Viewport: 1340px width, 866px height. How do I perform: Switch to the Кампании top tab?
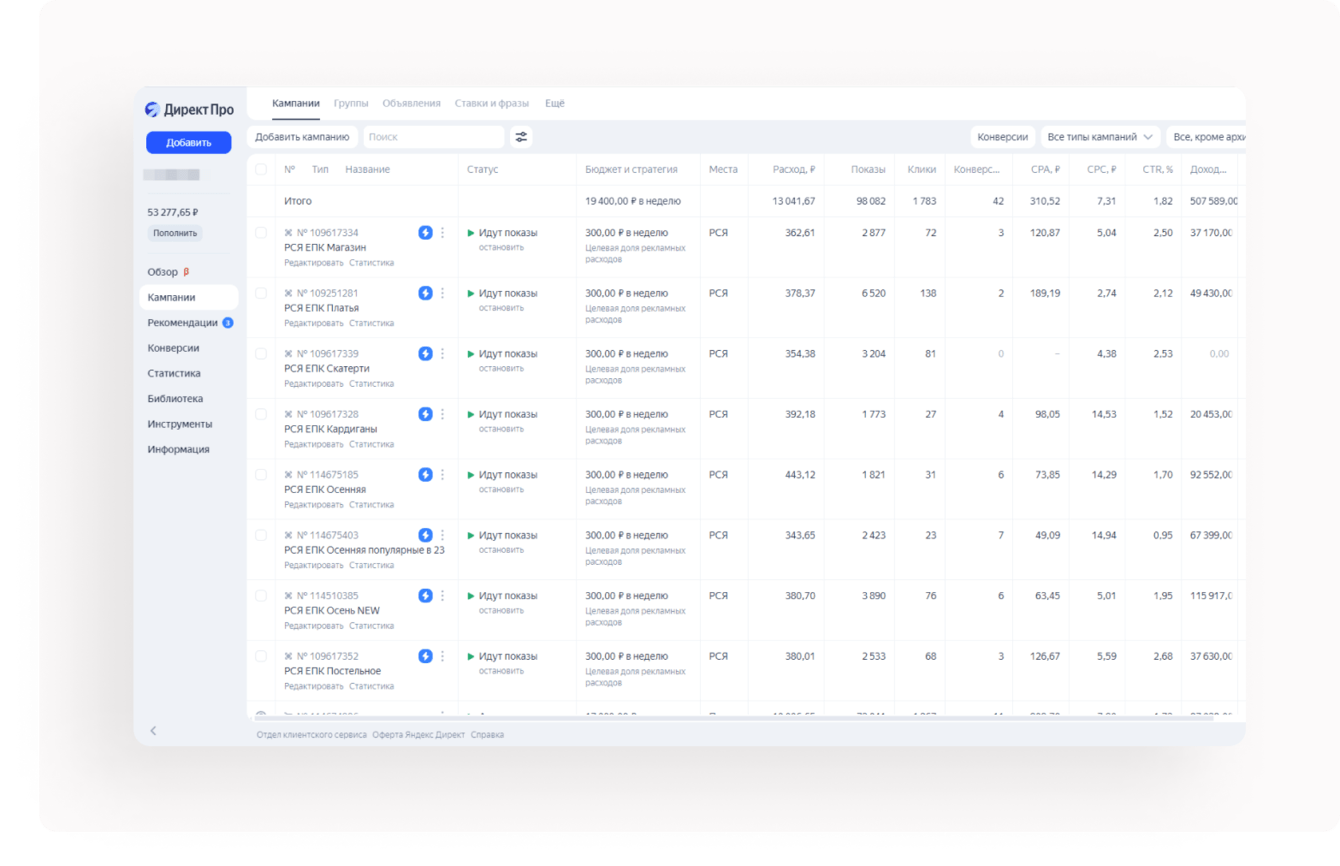tap(296, 103)
